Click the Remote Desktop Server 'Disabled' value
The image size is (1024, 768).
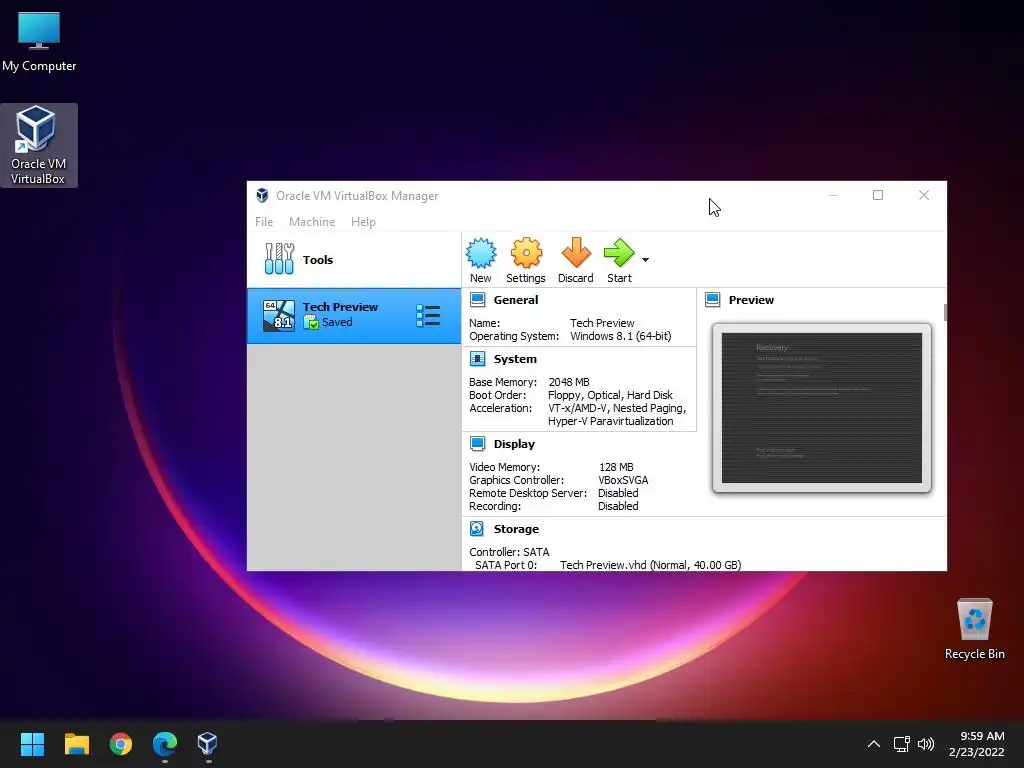pos(618,492)
